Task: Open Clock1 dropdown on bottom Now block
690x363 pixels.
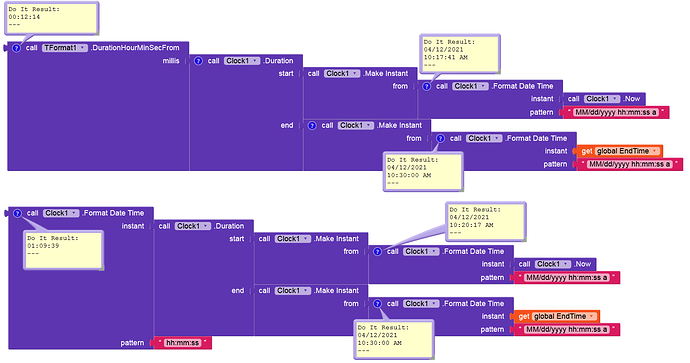Action: [553, 264]
